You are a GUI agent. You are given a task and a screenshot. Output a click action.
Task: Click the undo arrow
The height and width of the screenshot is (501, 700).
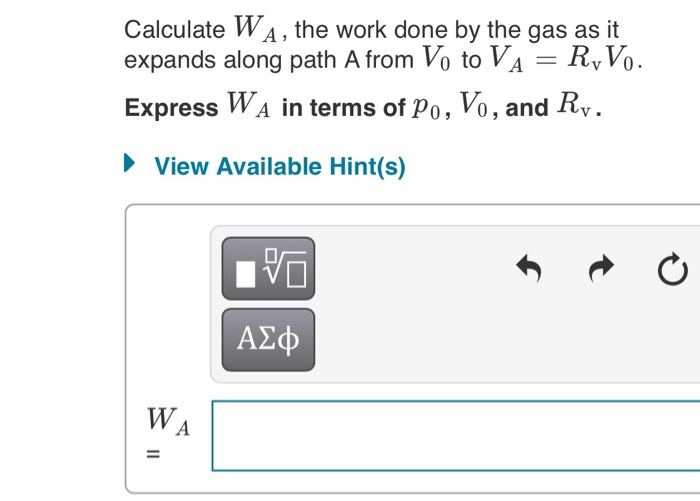pos(529,269)
